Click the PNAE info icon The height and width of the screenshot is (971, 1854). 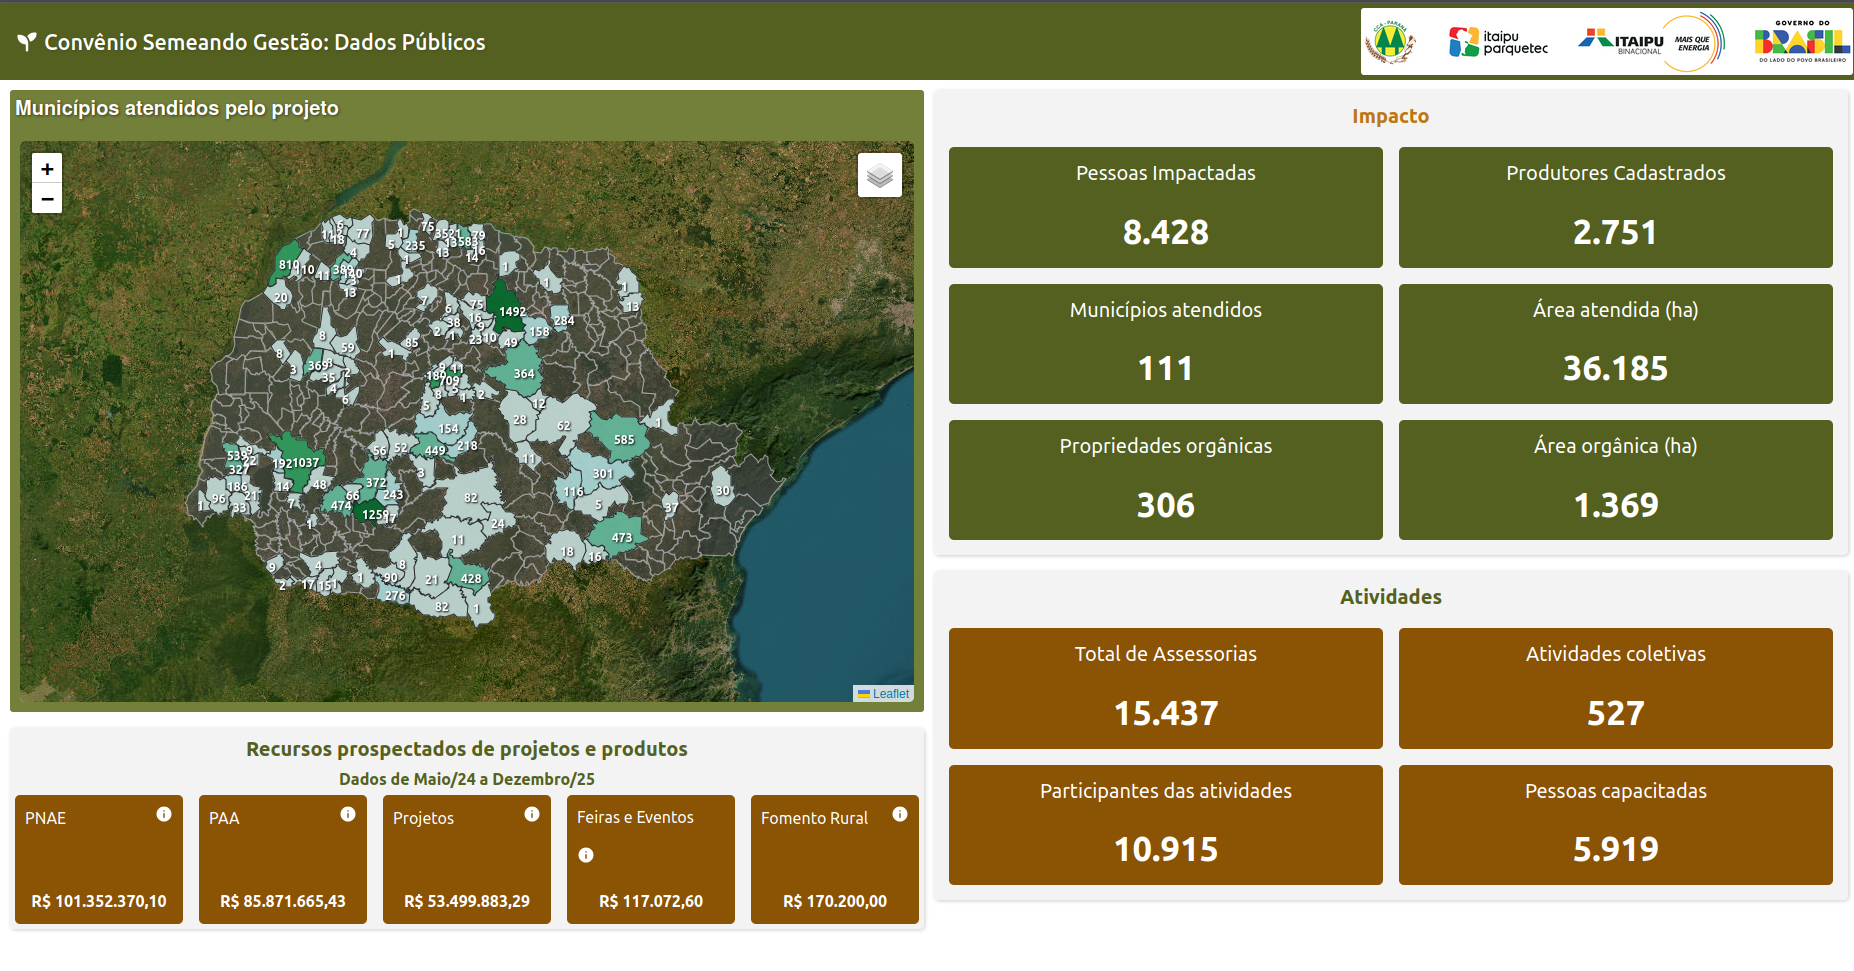pos(164,814)
